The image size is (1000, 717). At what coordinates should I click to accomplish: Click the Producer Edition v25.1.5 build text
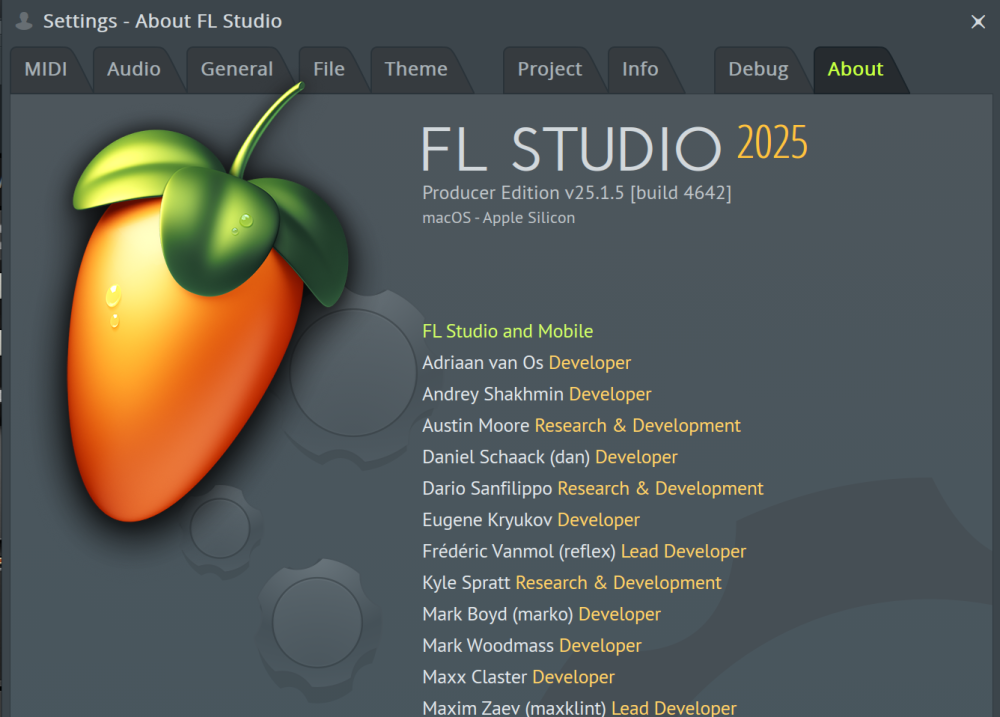(x=577, y=193)
